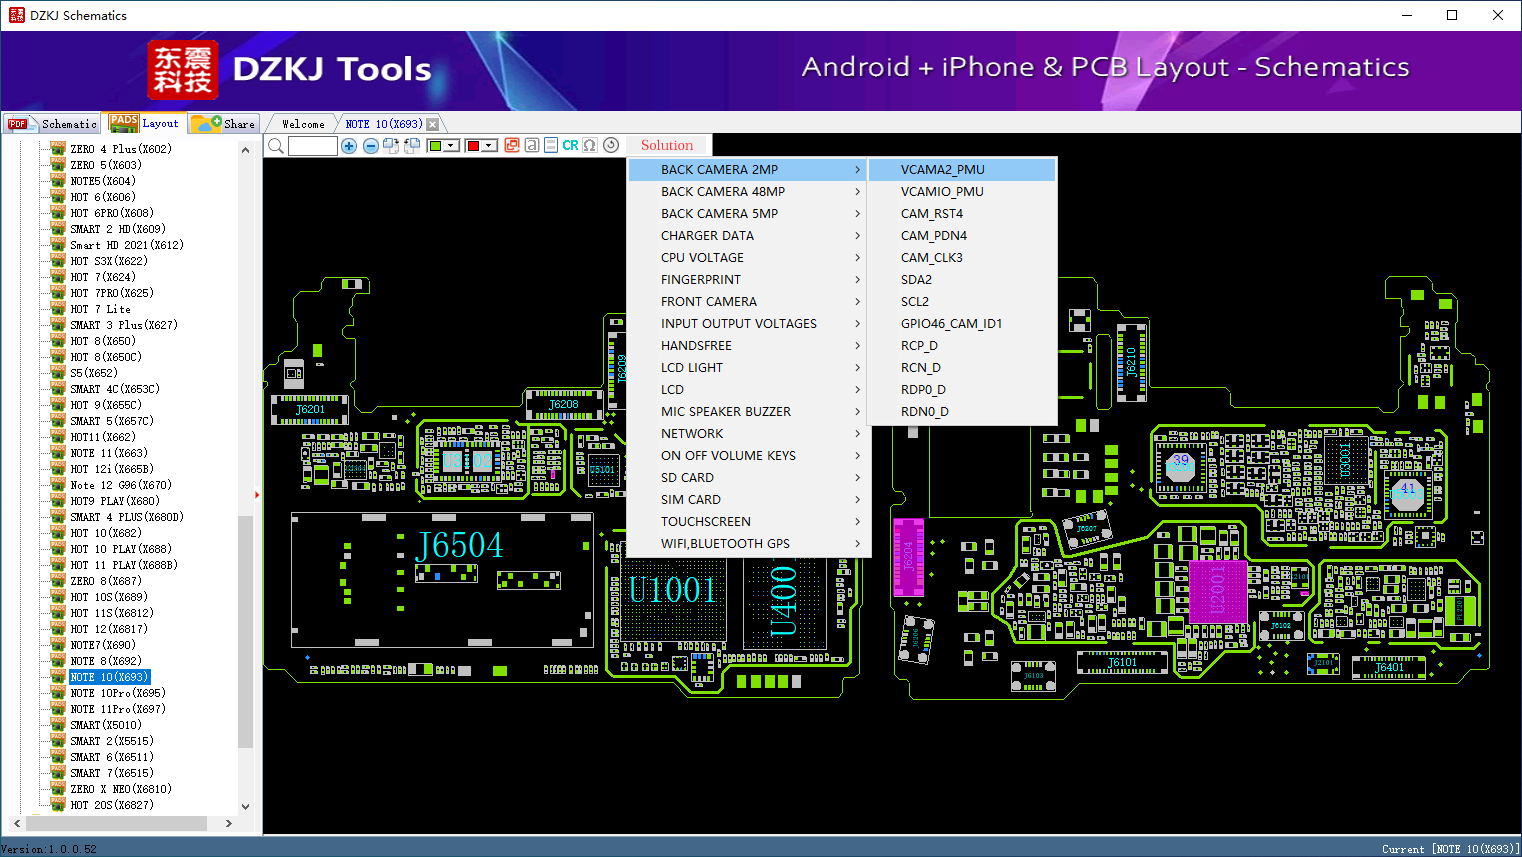Open the red color dropdown arrow
The width and height of the screenshot is (1522, 857).
[489, 146]
